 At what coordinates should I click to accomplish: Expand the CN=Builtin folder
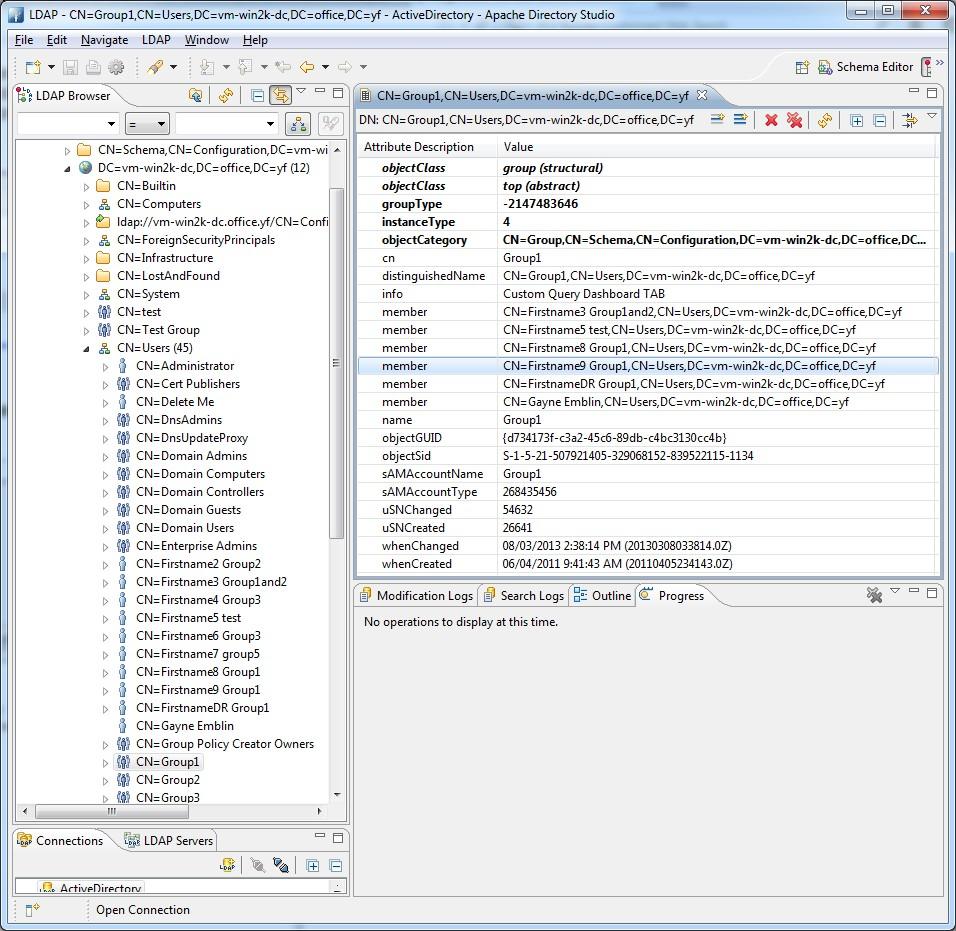(x=86, y=187)
